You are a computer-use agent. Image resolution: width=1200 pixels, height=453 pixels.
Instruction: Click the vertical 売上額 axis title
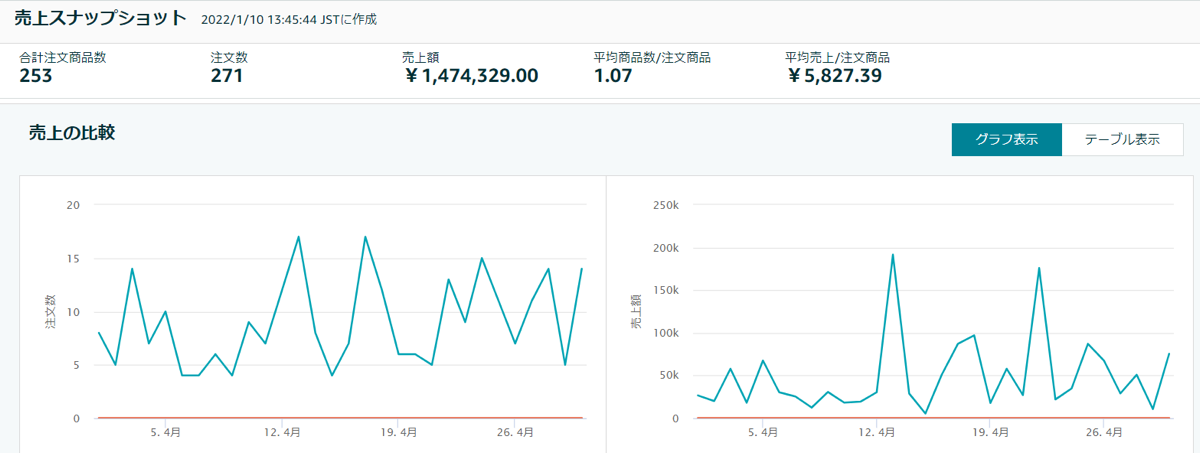coord(636,312)
